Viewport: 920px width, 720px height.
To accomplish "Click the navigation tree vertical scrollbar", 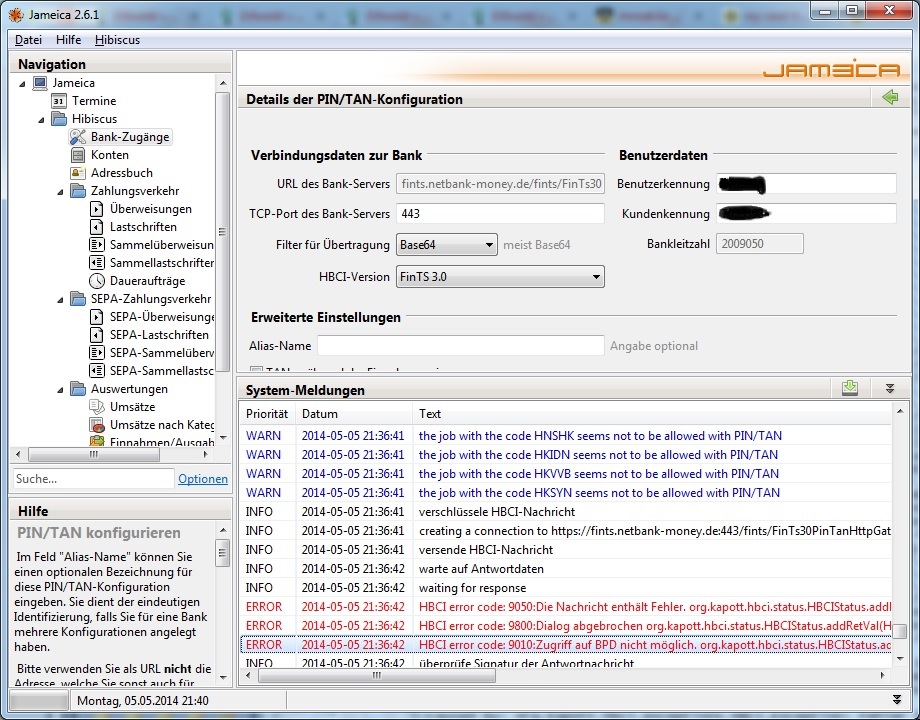I will pyautogui.click(x=222, y=231).
